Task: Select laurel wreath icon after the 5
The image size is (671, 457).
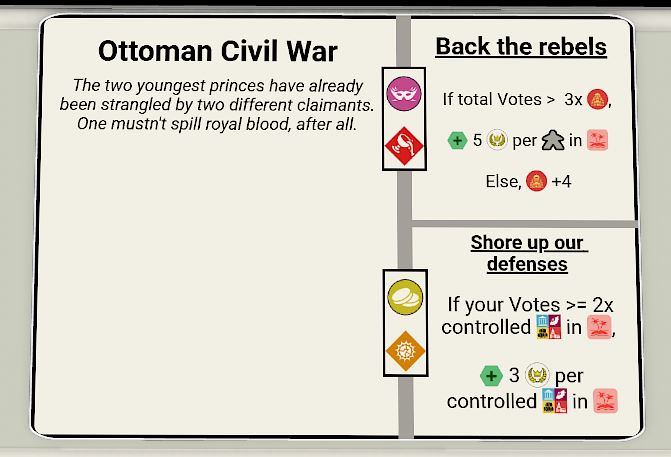Action: pyautogui.click(x=497, y=140)
